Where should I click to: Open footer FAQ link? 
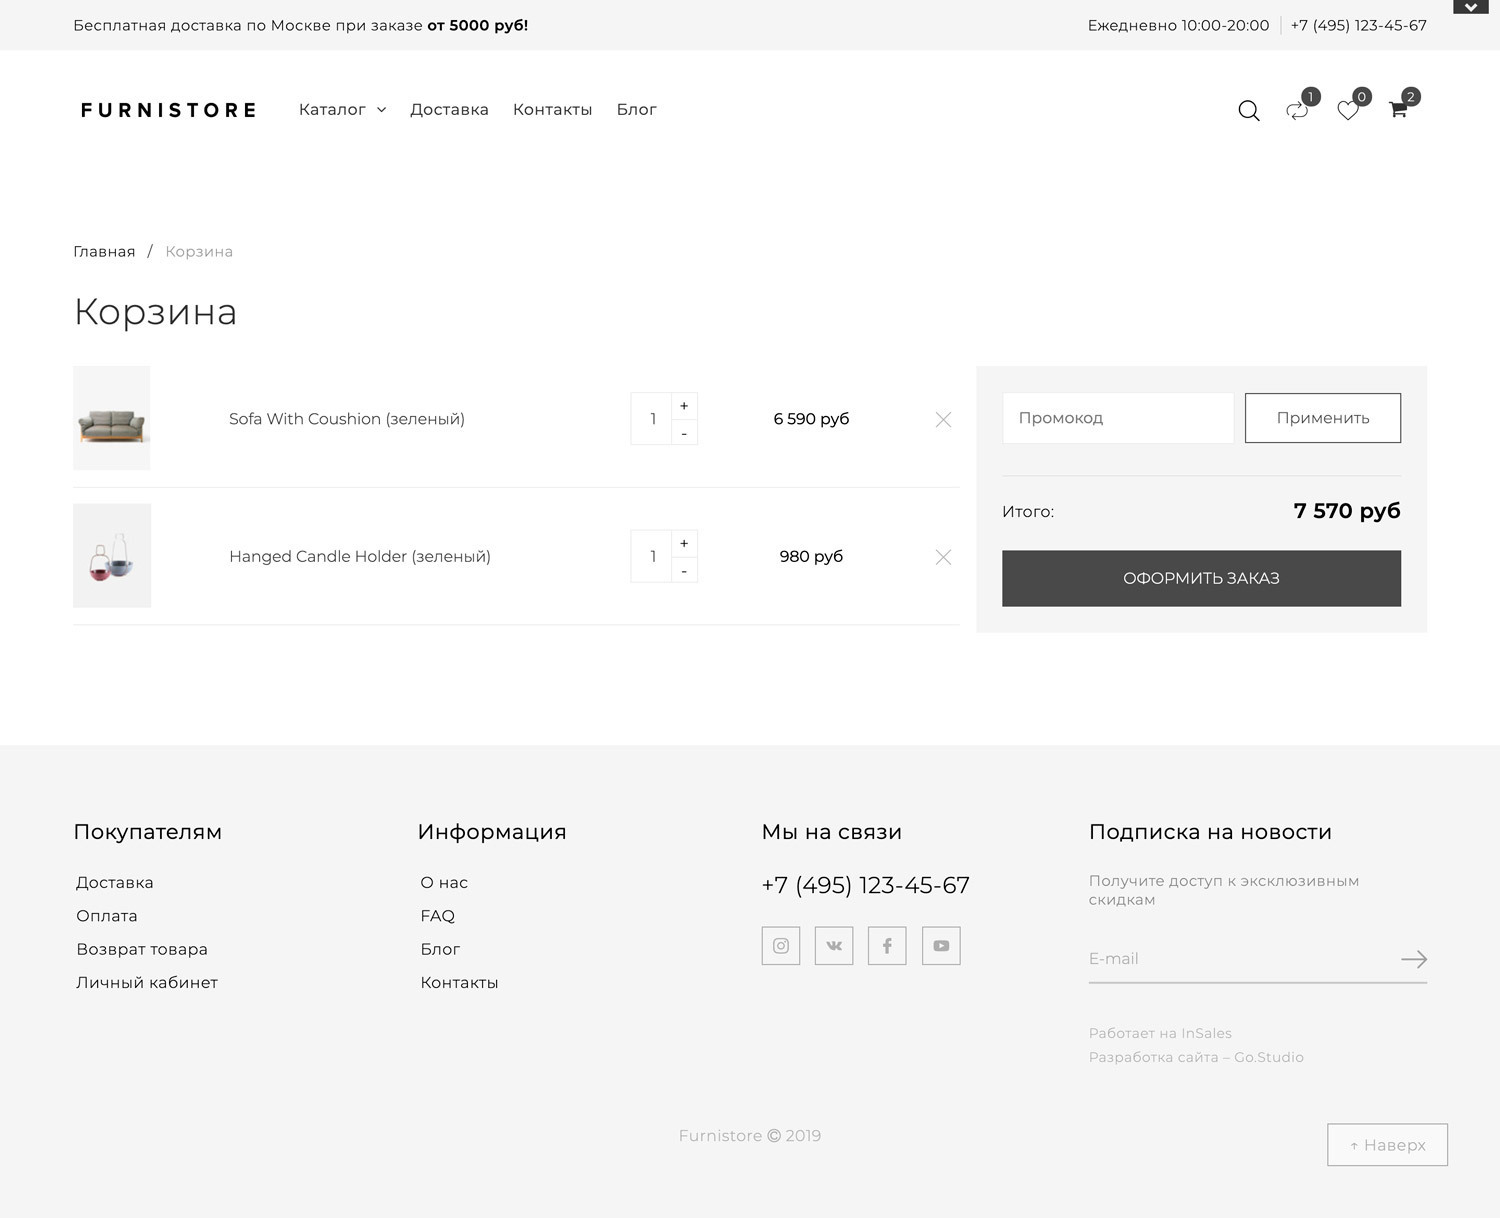coord(438,916)
